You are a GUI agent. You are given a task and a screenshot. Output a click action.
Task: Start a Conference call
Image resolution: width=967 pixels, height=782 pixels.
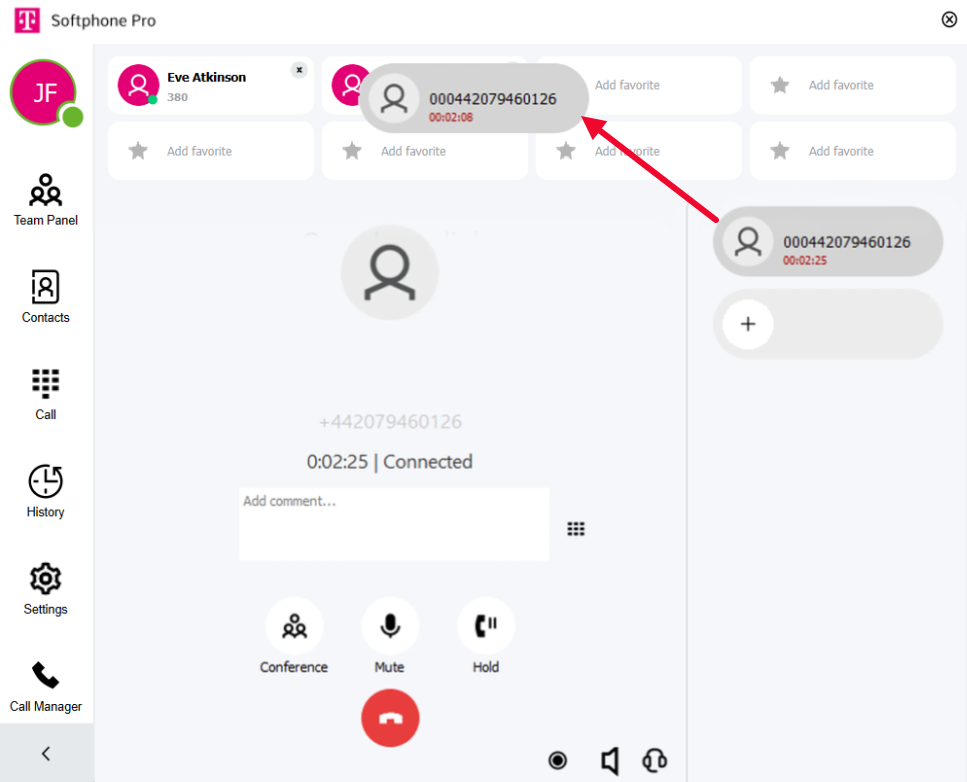(x=294, y=635)
